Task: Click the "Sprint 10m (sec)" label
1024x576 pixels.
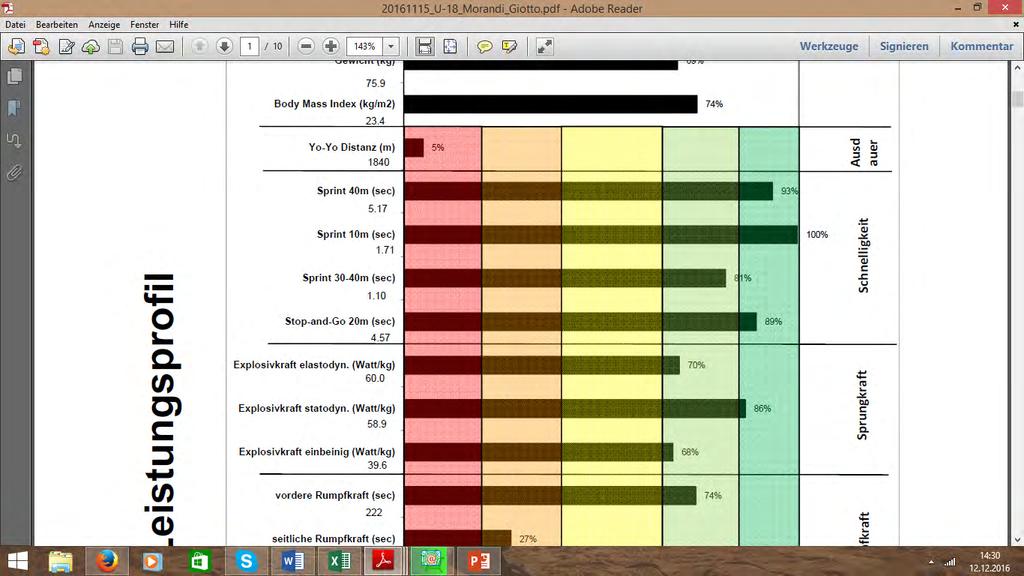Action: (x=356, y=234)
